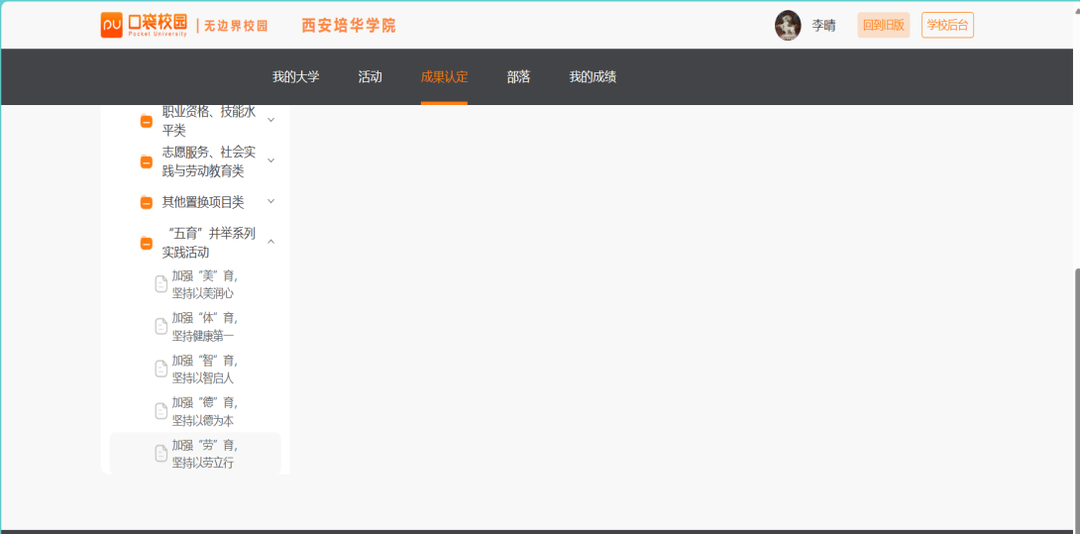Click the PU 口袋校园 logo icon
This screenshot has width=1080, height=534.
tap(112, 25)
